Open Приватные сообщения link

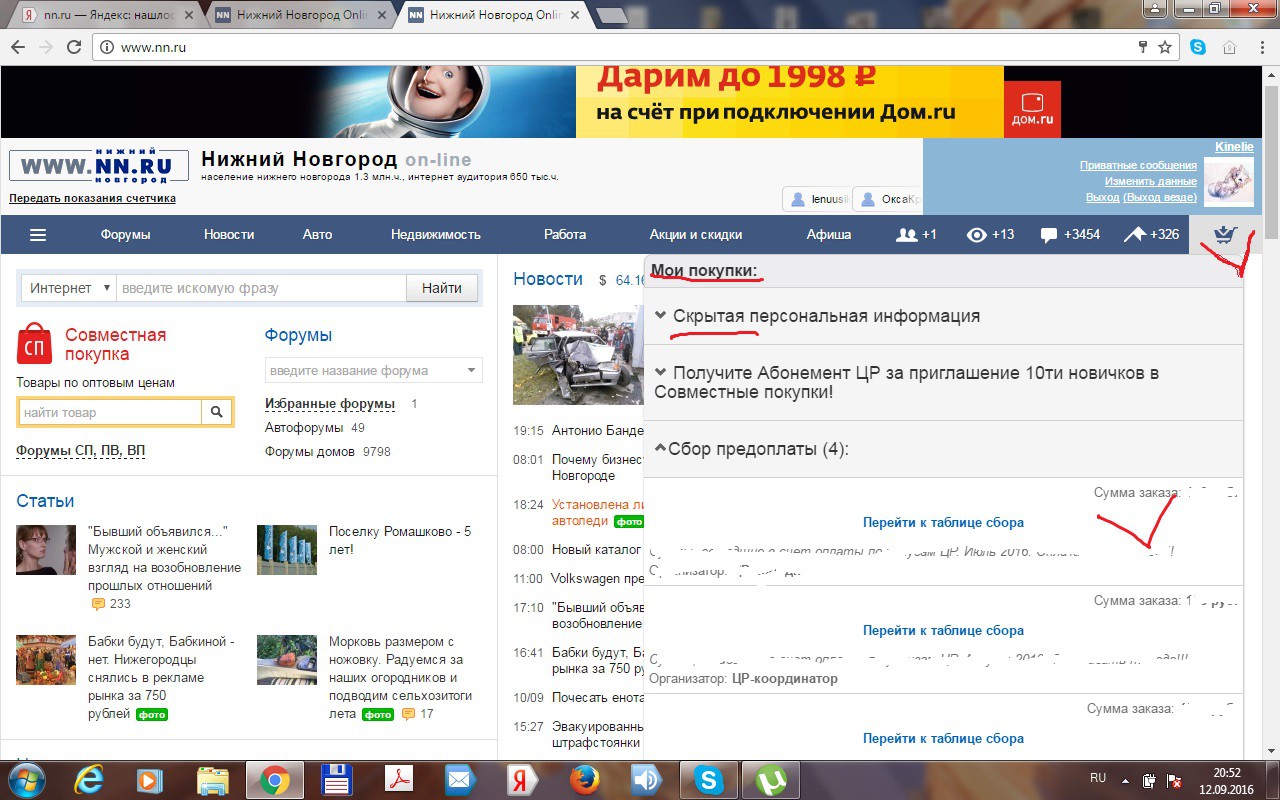click(x=1138, y=166)
